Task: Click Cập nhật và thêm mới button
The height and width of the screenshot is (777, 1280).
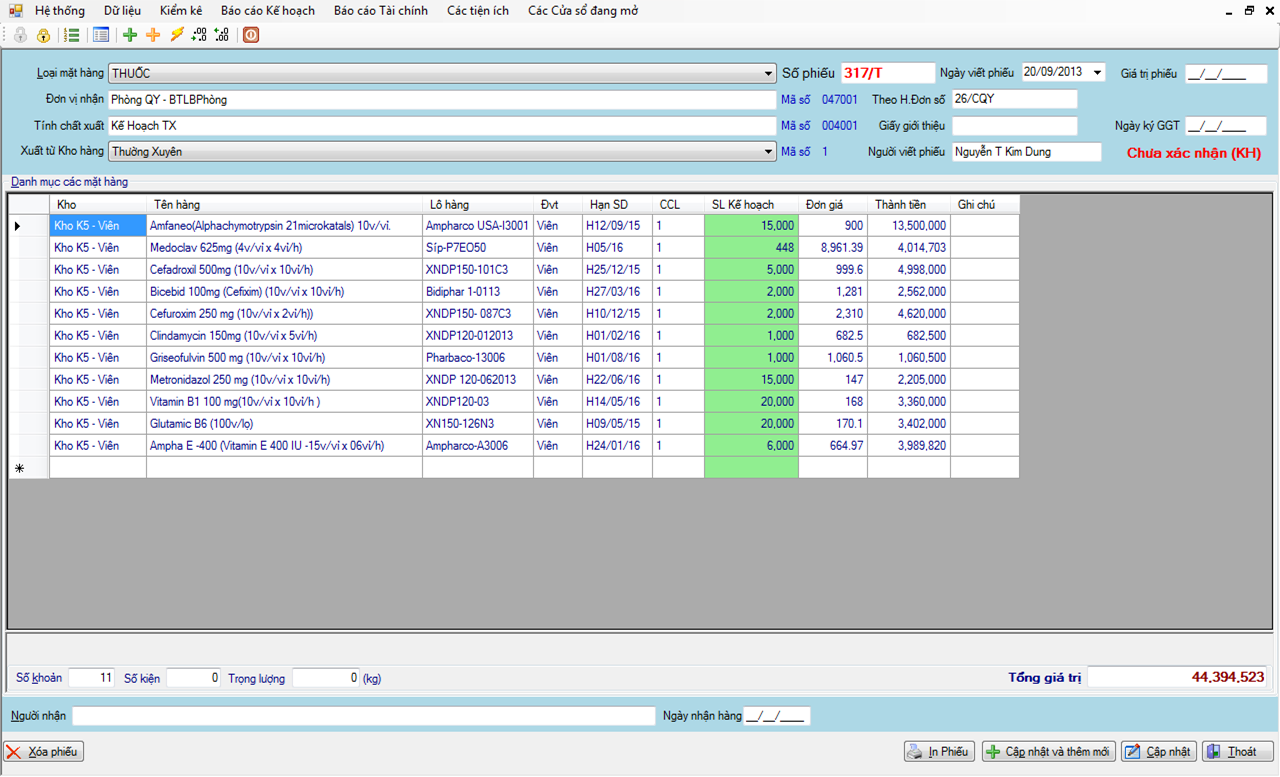Action: coord(1048,752)
